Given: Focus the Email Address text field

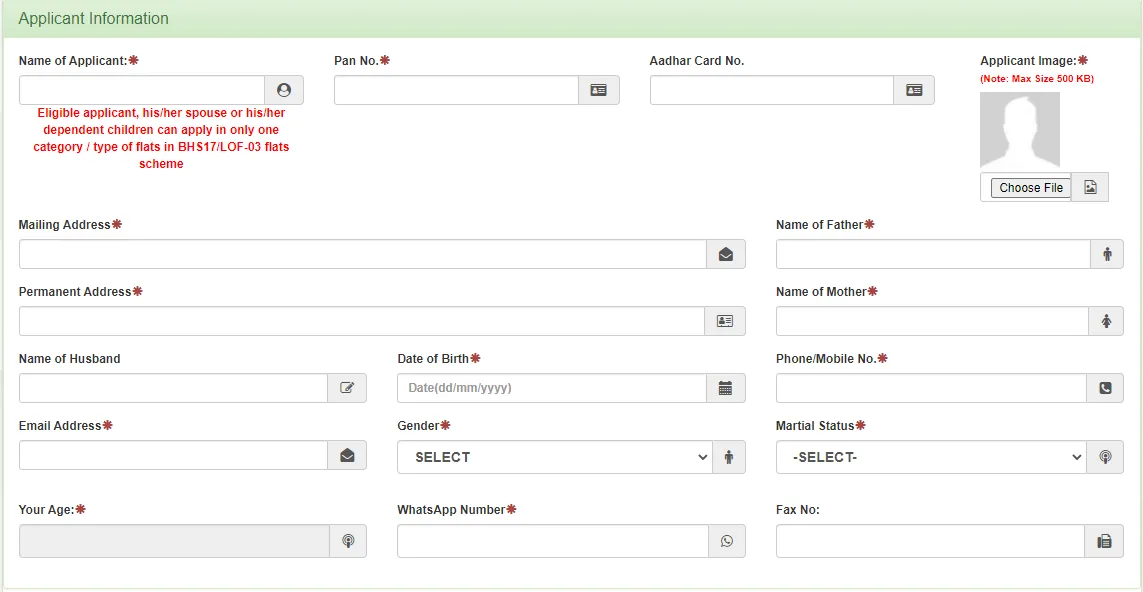Looking at the screenshot, I should tap(173, 455).
